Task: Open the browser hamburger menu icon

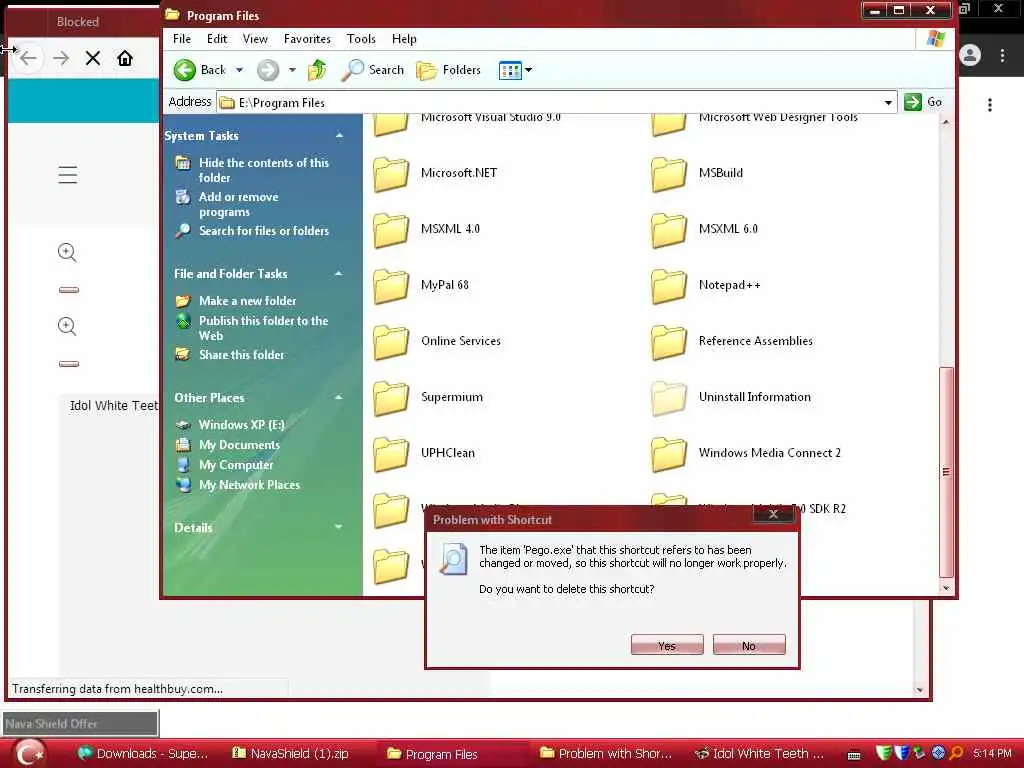Action: click(67, 174)
